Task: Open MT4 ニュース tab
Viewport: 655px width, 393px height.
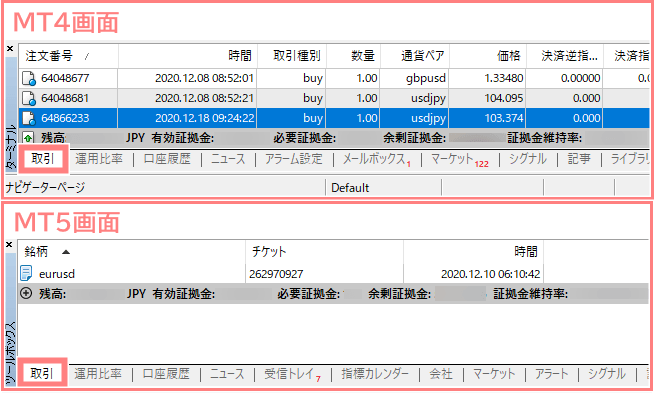Action: point(228,159)
